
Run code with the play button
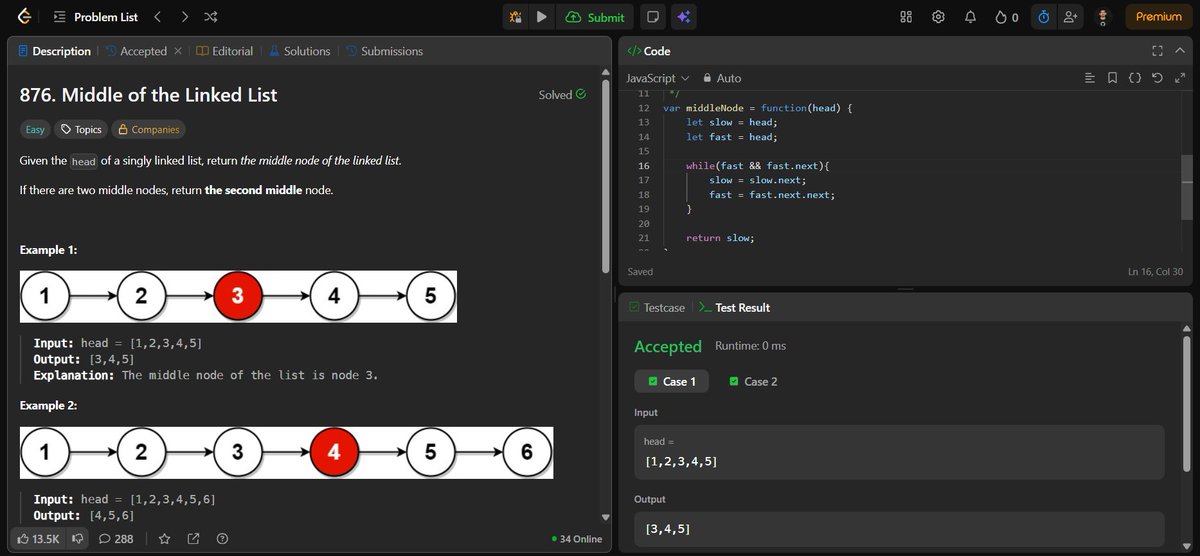point(541,17)
